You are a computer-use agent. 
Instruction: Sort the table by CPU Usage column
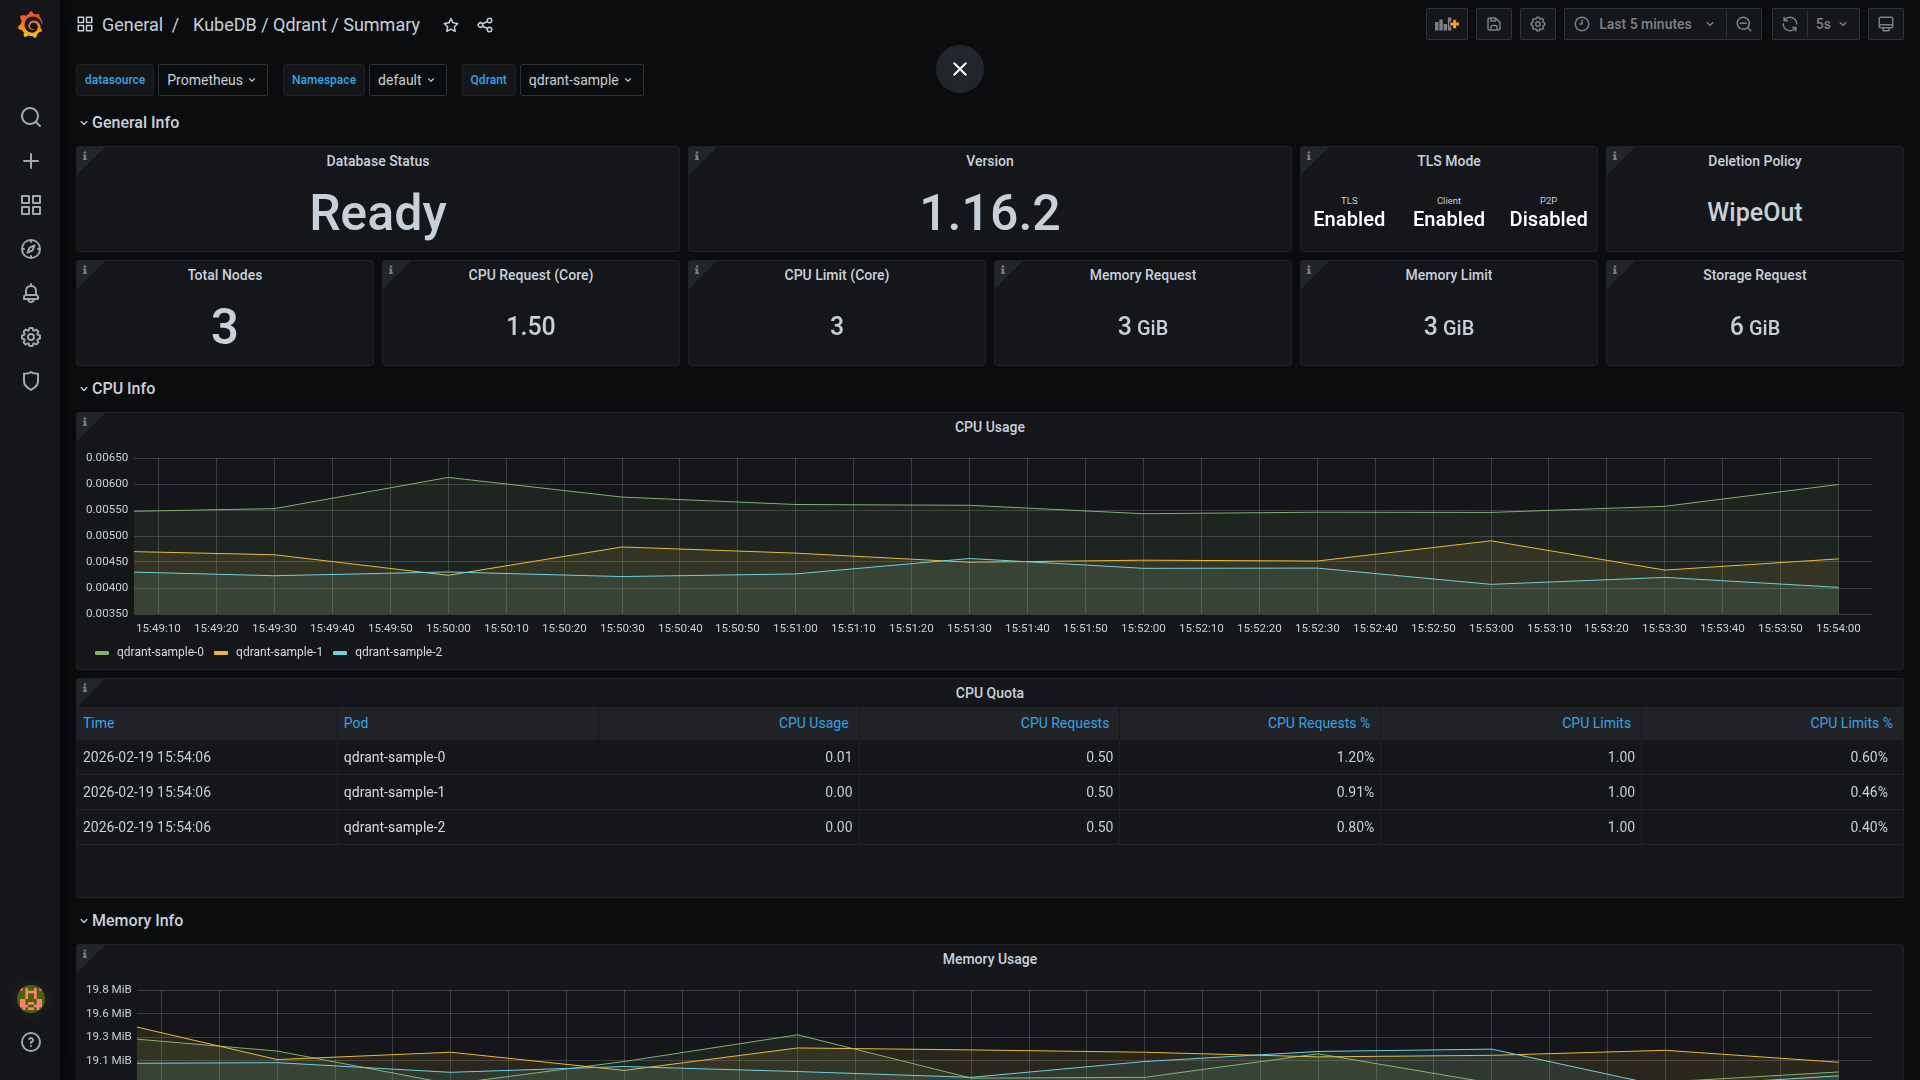[x=813, y=723]
